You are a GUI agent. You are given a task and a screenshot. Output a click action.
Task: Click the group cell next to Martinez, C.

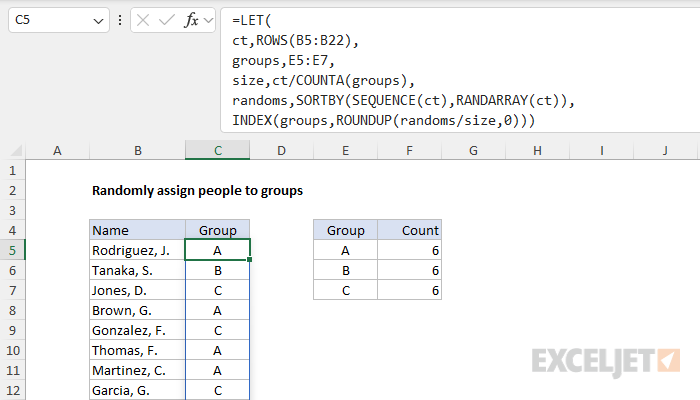[217, 371]
